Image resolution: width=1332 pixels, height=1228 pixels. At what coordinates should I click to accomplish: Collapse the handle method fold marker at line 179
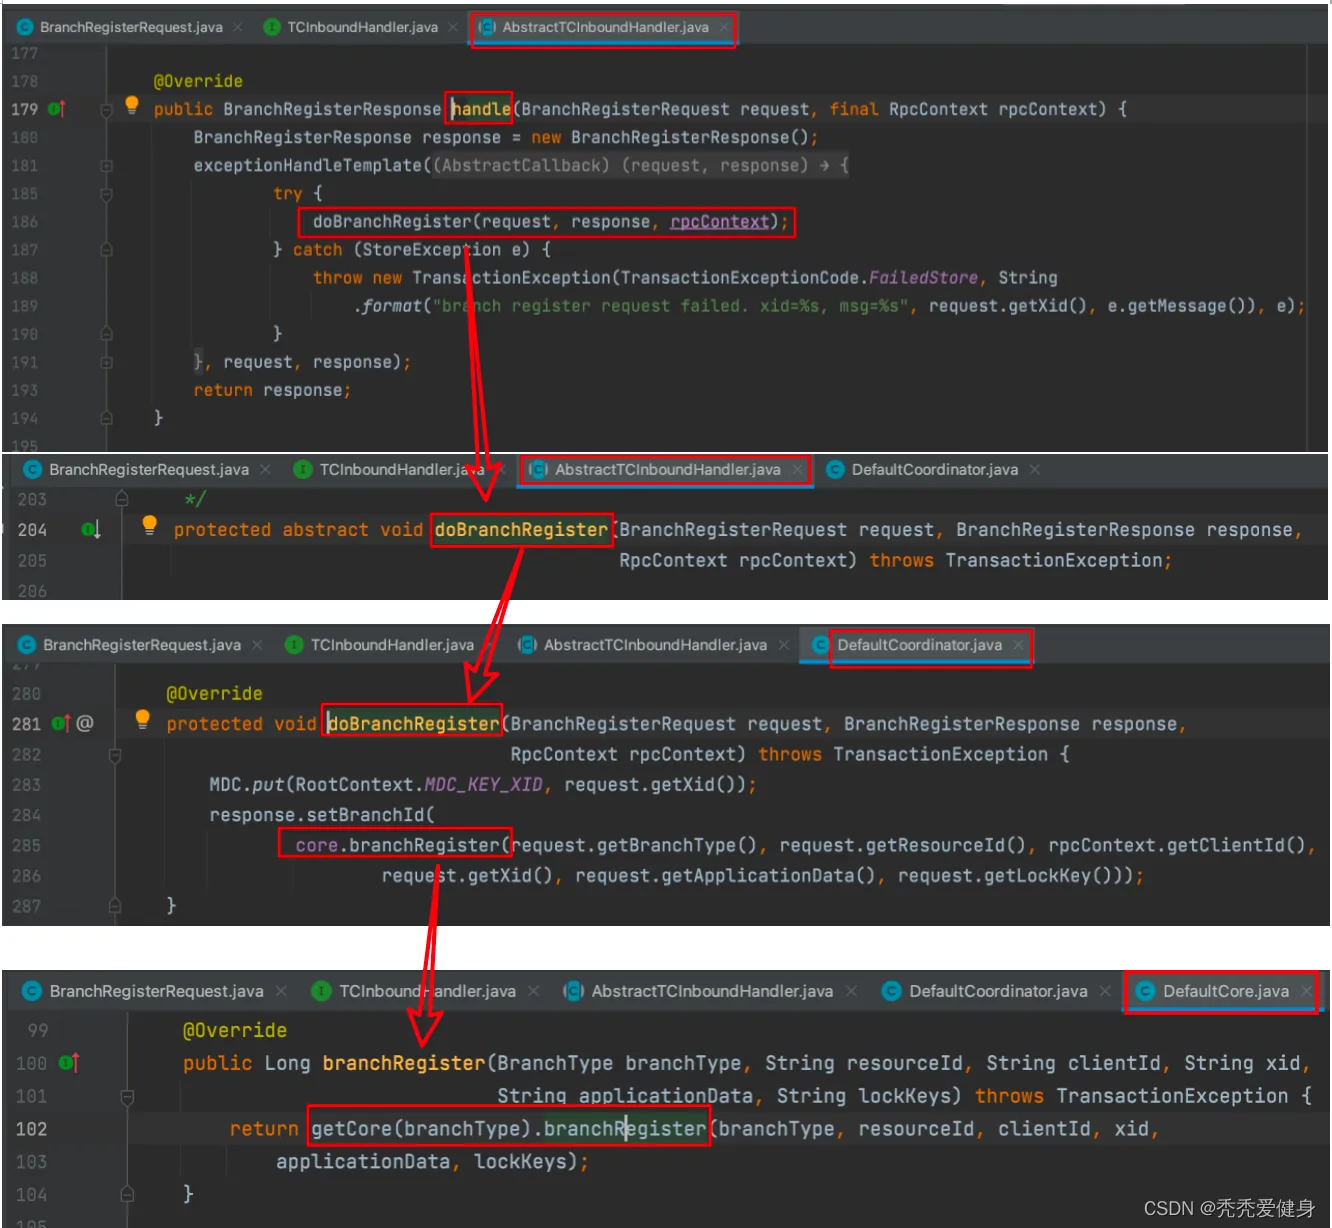pos(106,110)
